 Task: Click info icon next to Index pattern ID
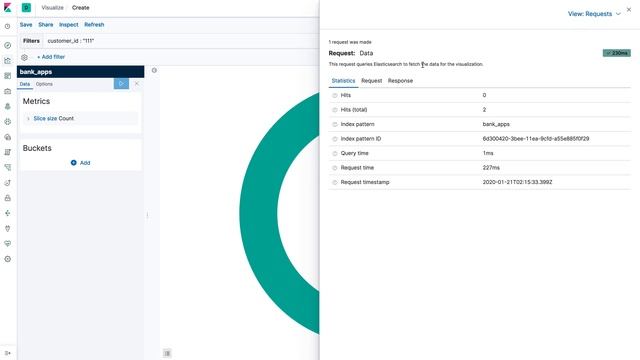335,139
